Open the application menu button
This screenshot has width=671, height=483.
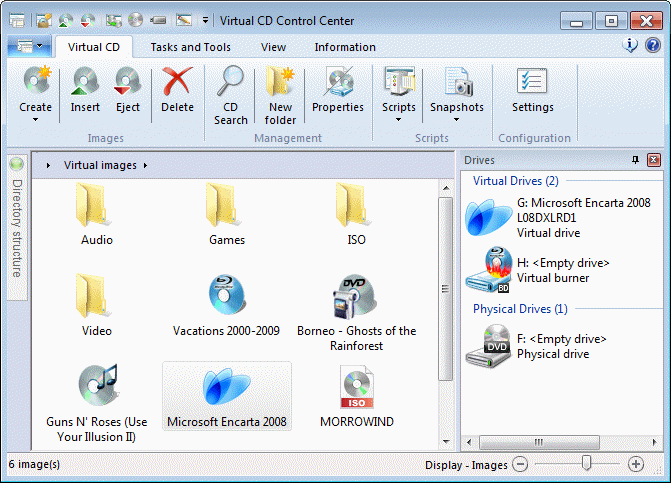point(29,46)
